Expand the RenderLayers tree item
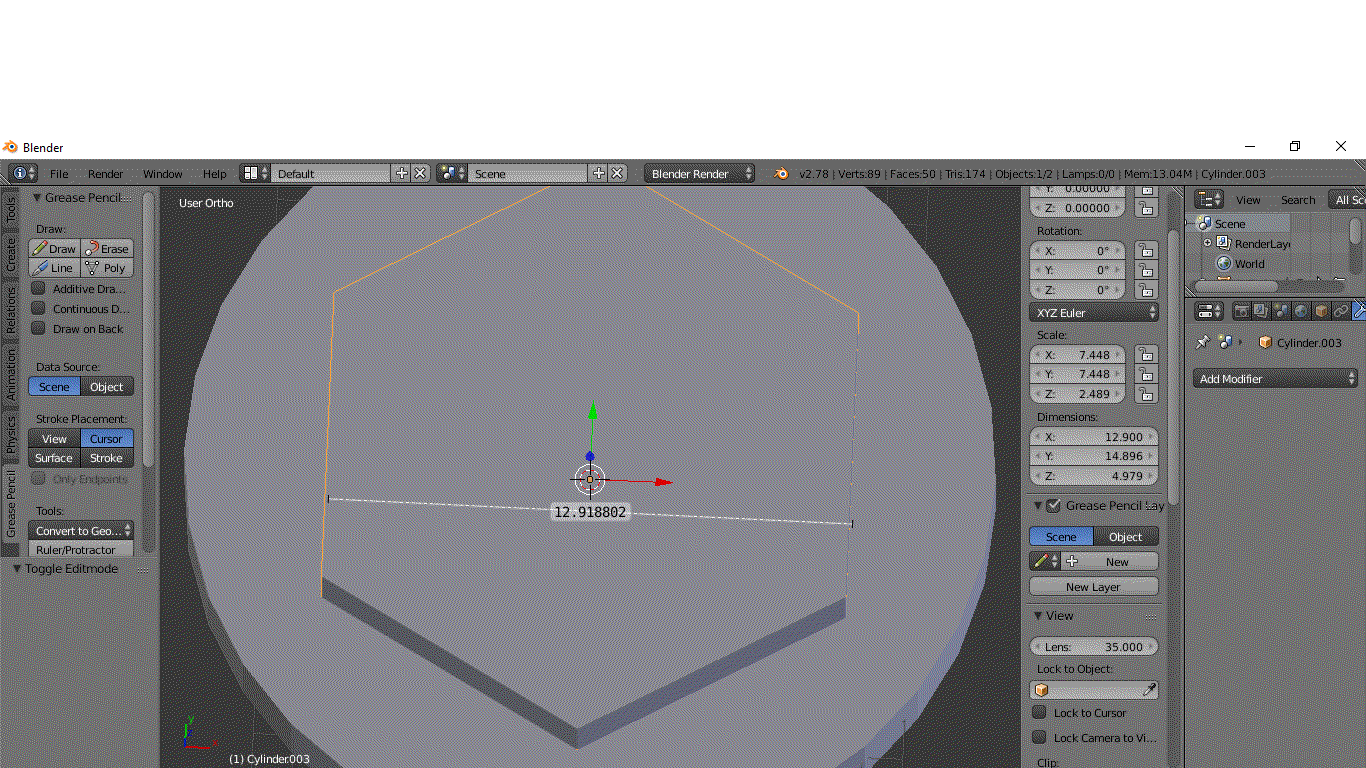This screenshot has width=1366, height=768. point(1207,243)
